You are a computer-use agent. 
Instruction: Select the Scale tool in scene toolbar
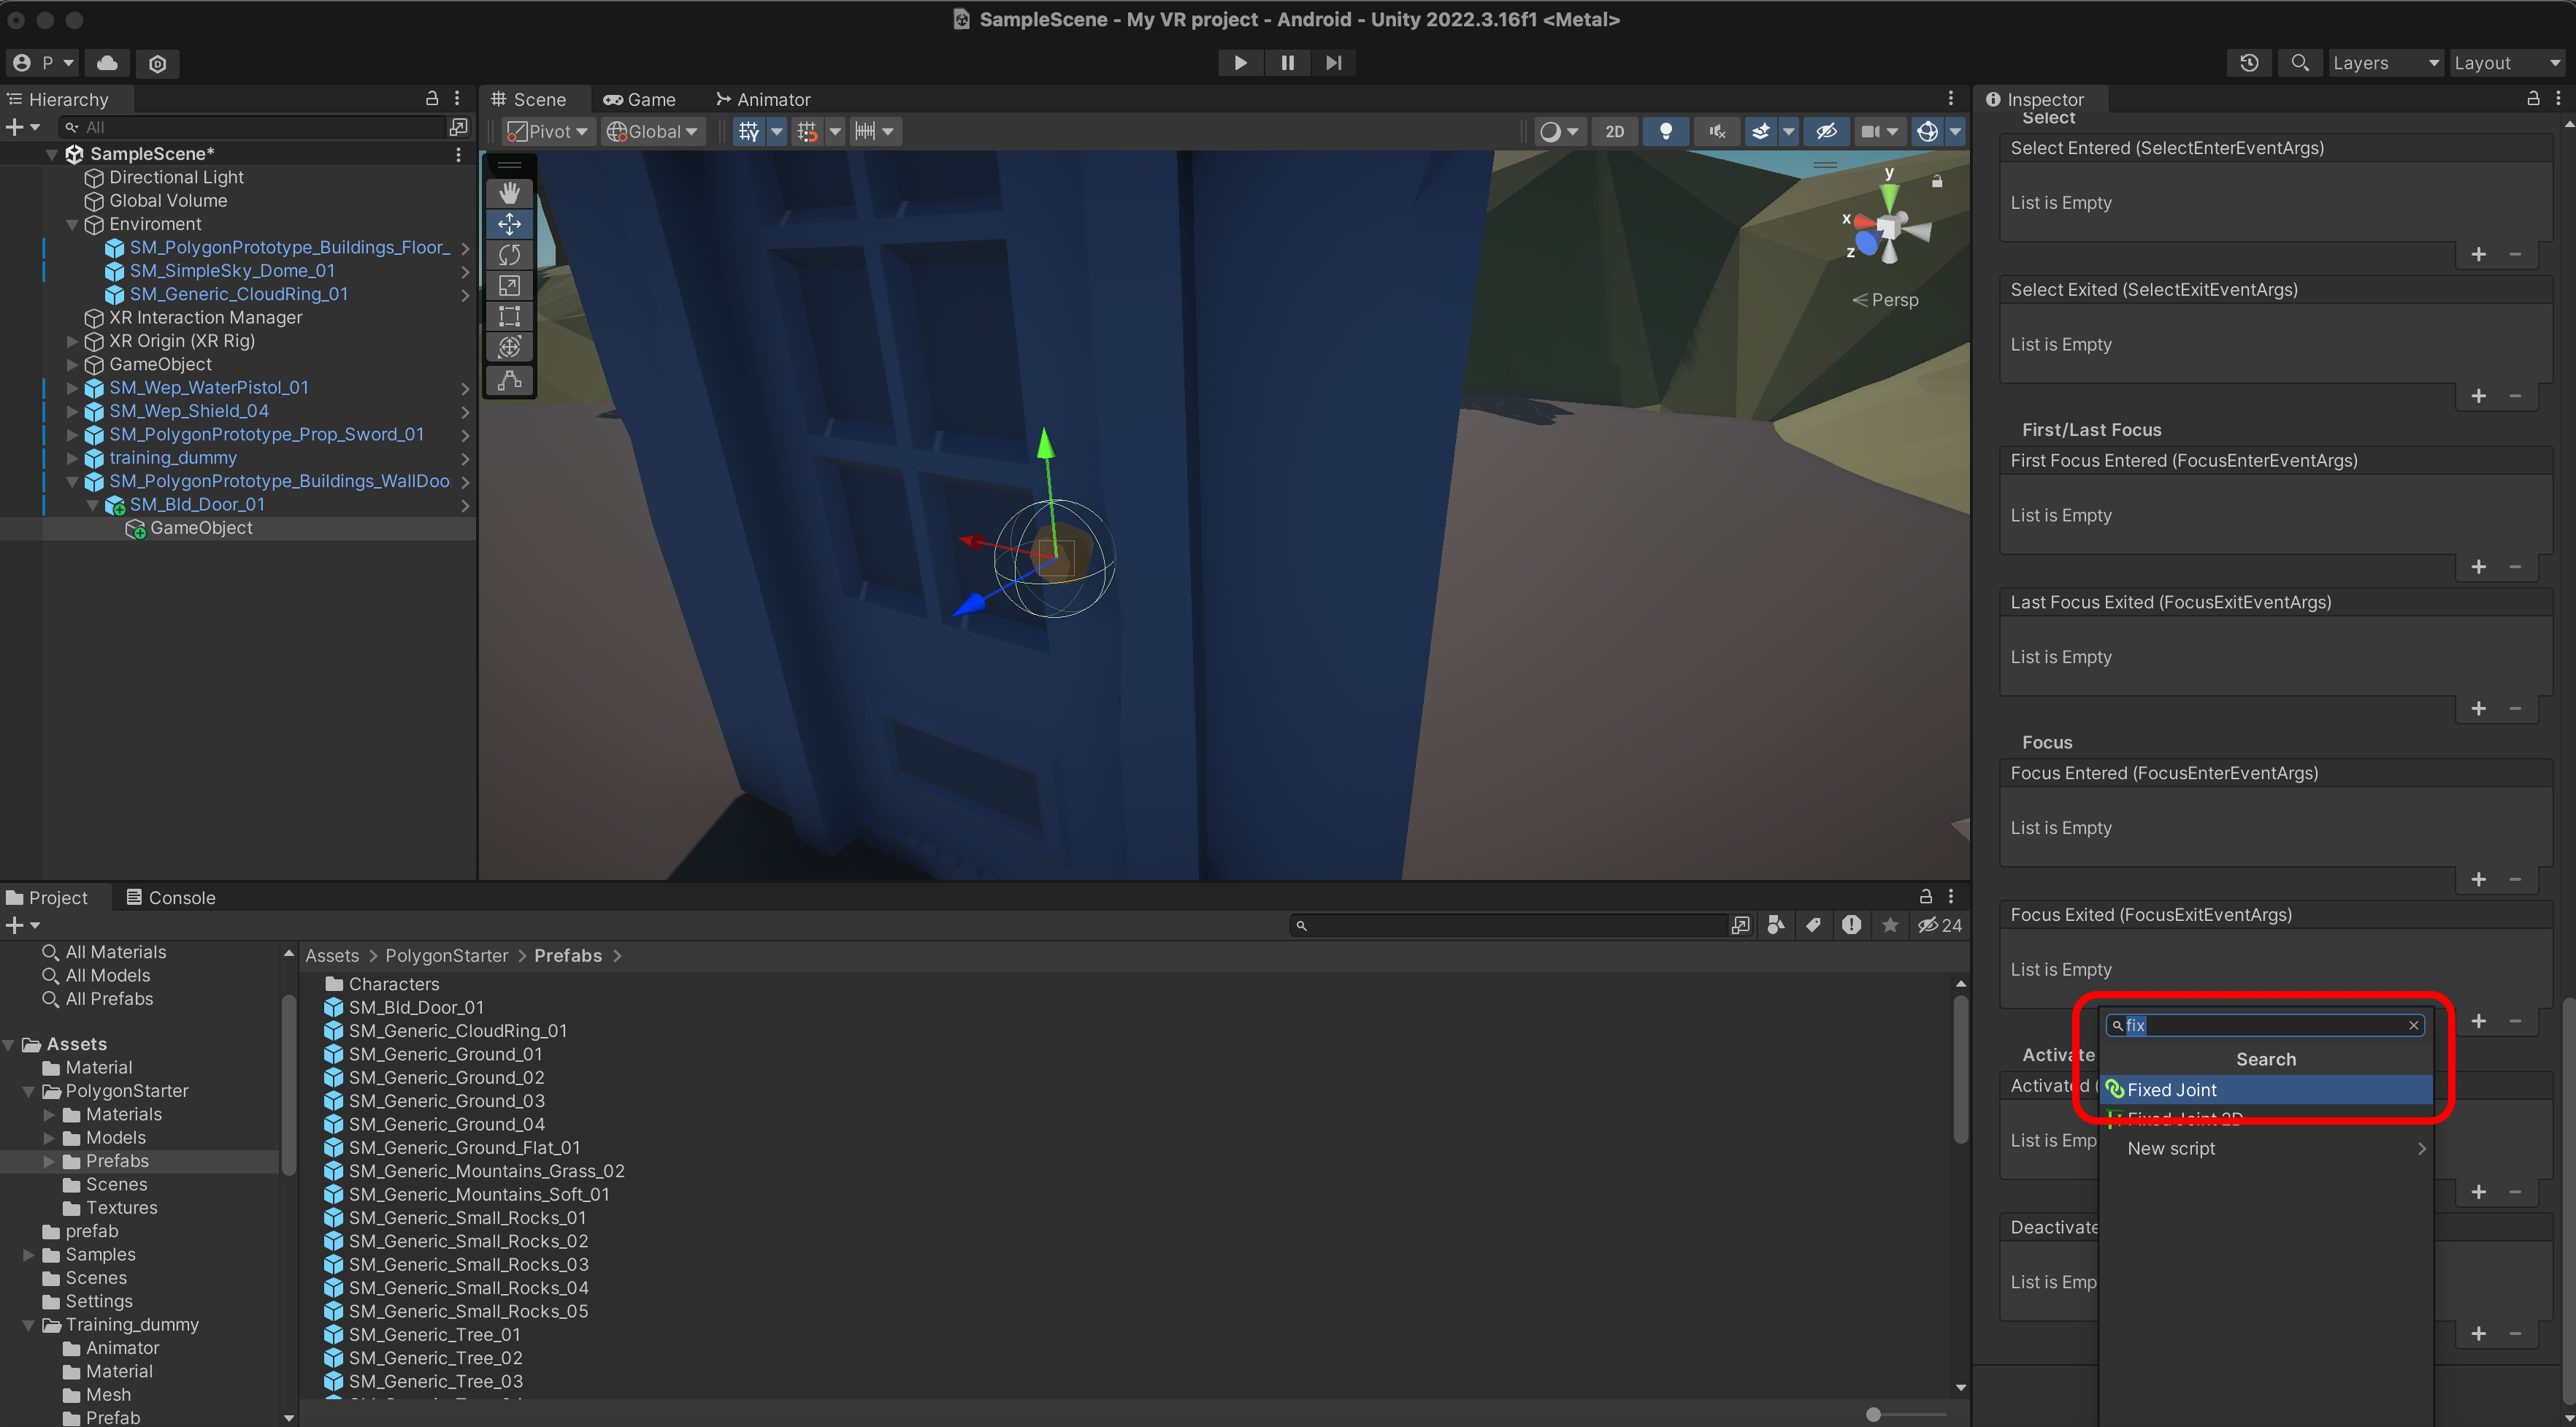coord(509,286)
